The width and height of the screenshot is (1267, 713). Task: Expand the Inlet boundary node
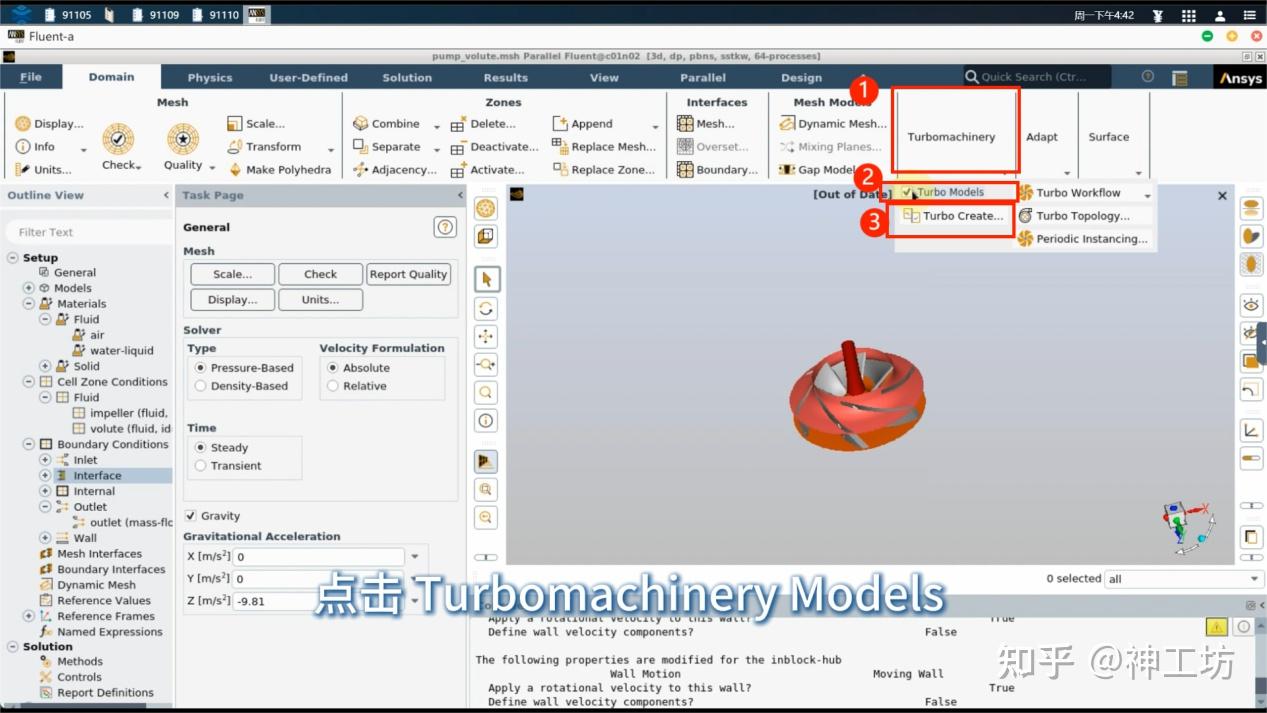(x=45, y=460)
